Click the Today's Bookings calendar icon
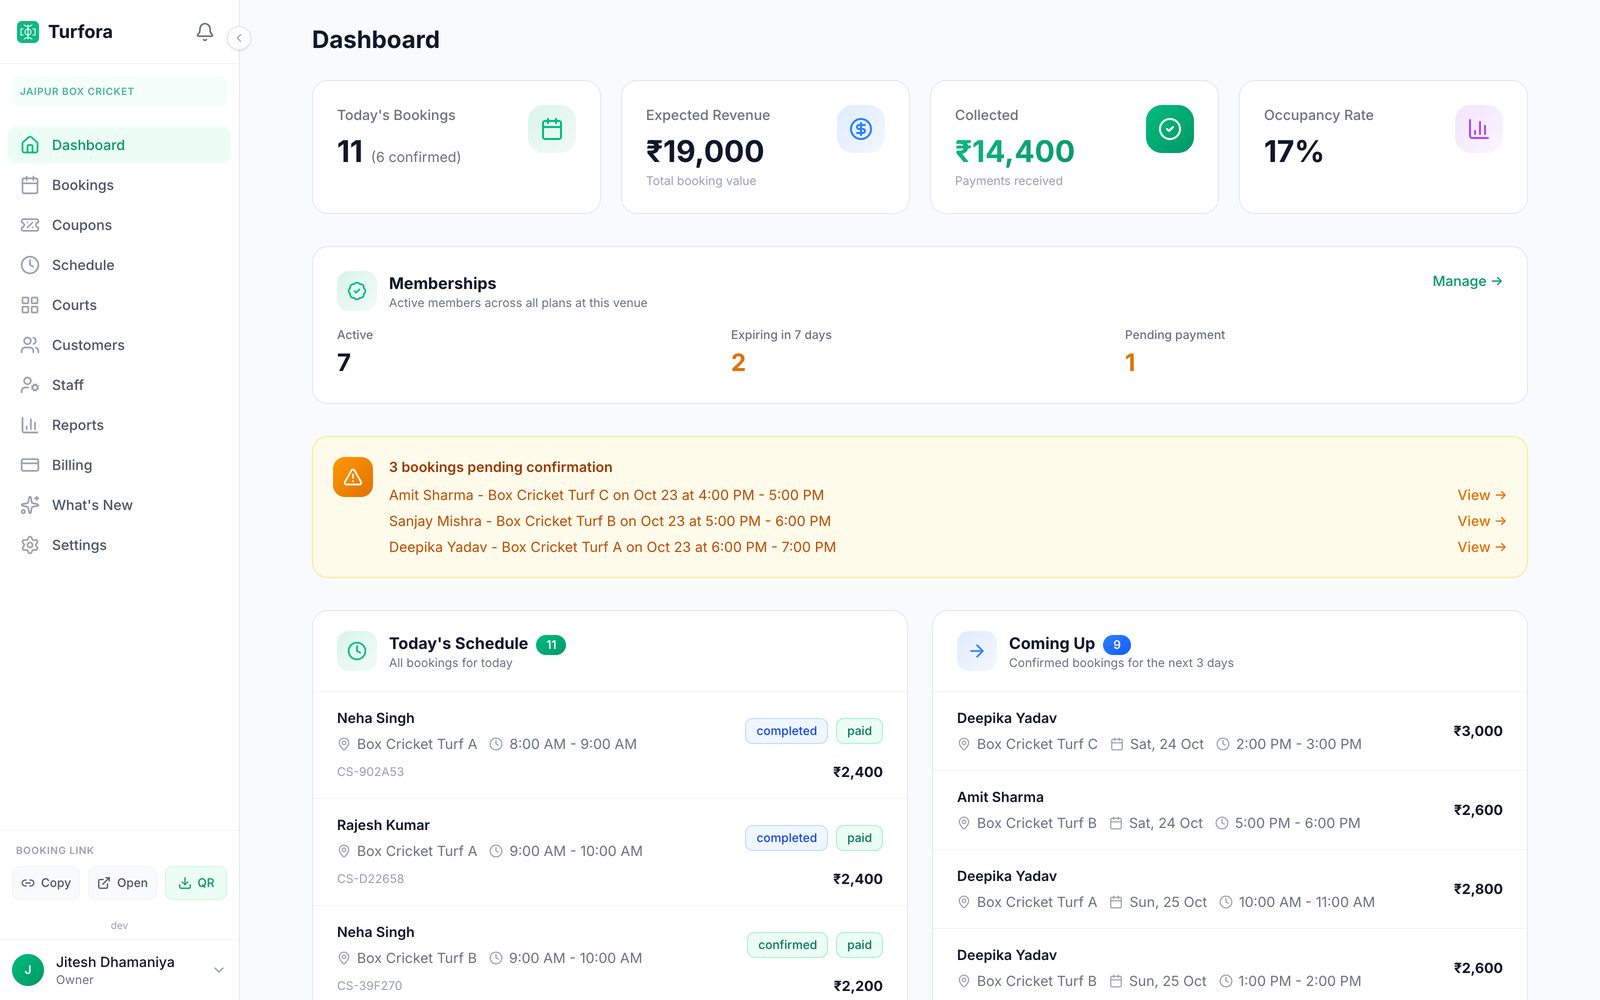The image size is (1600, 1000). pos(552,129)
